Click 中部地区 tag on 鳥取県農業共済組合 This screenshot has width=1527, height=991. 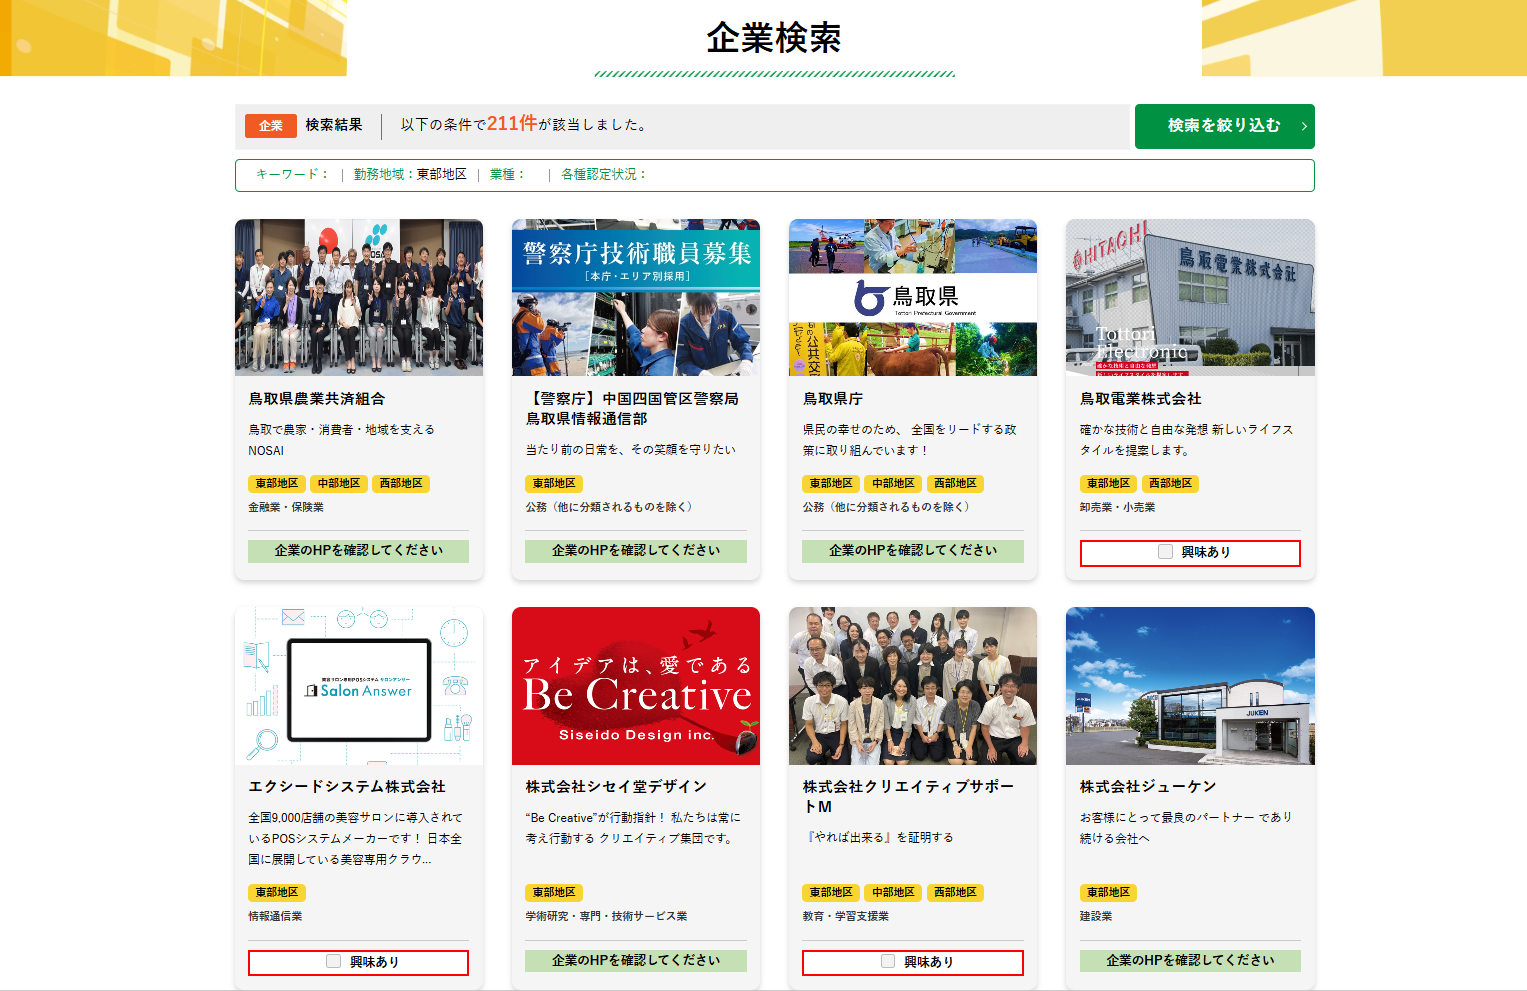(x=339, y=484)
